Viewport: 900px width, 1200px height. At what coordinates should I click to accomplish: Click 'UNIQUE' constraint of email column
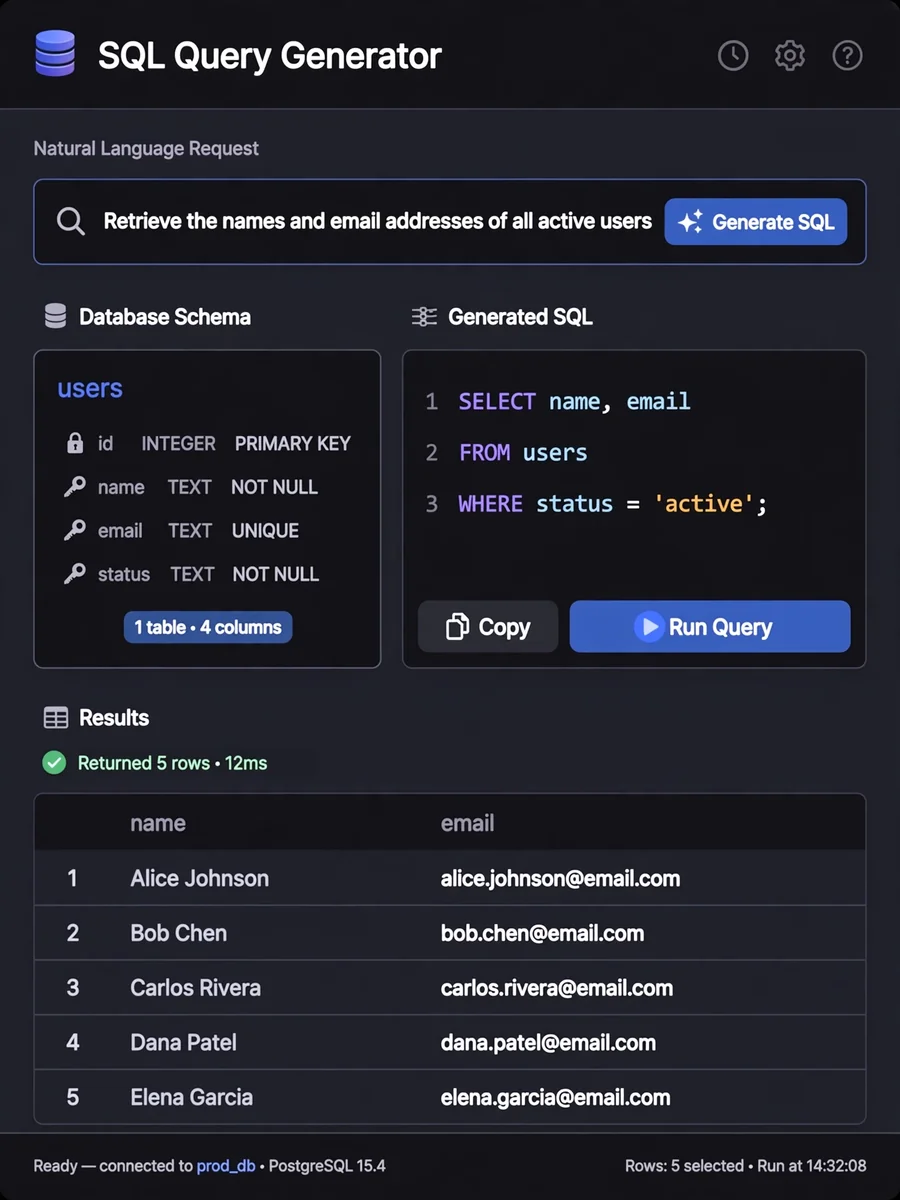[x=266, y=531]
